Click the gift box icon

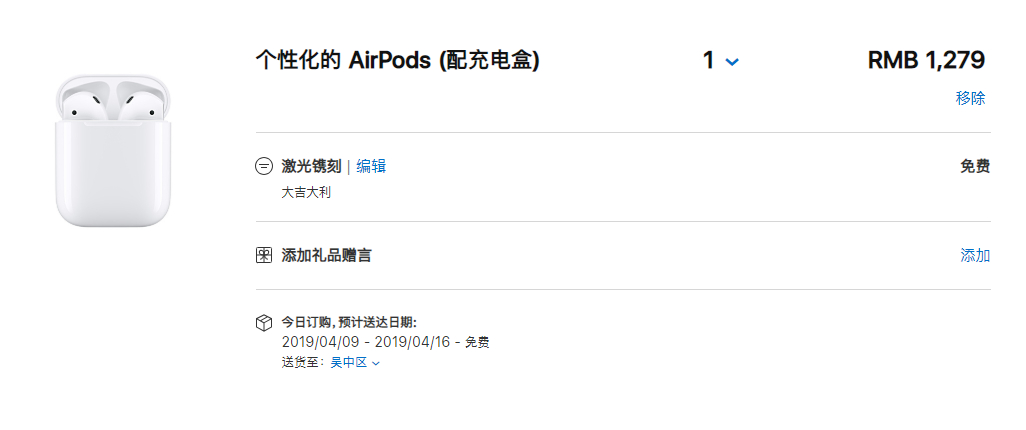click(264, 255)
